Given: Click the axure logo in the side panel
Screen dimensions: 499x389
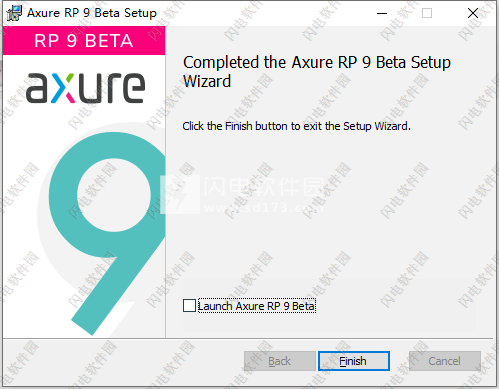Looking at the screenshot, I should [86, 88].
